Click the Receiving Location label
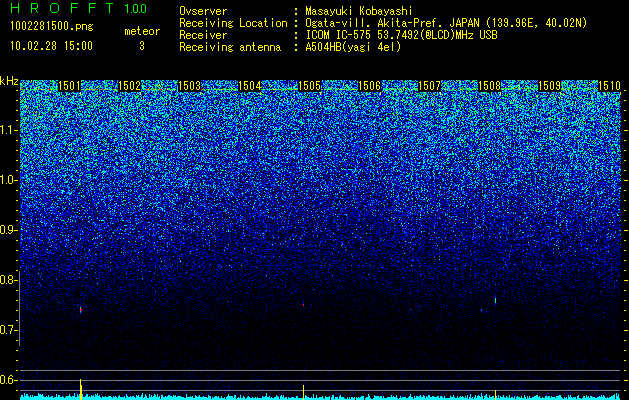This screenshot has width=629, height=400. [x=233, y=23]
